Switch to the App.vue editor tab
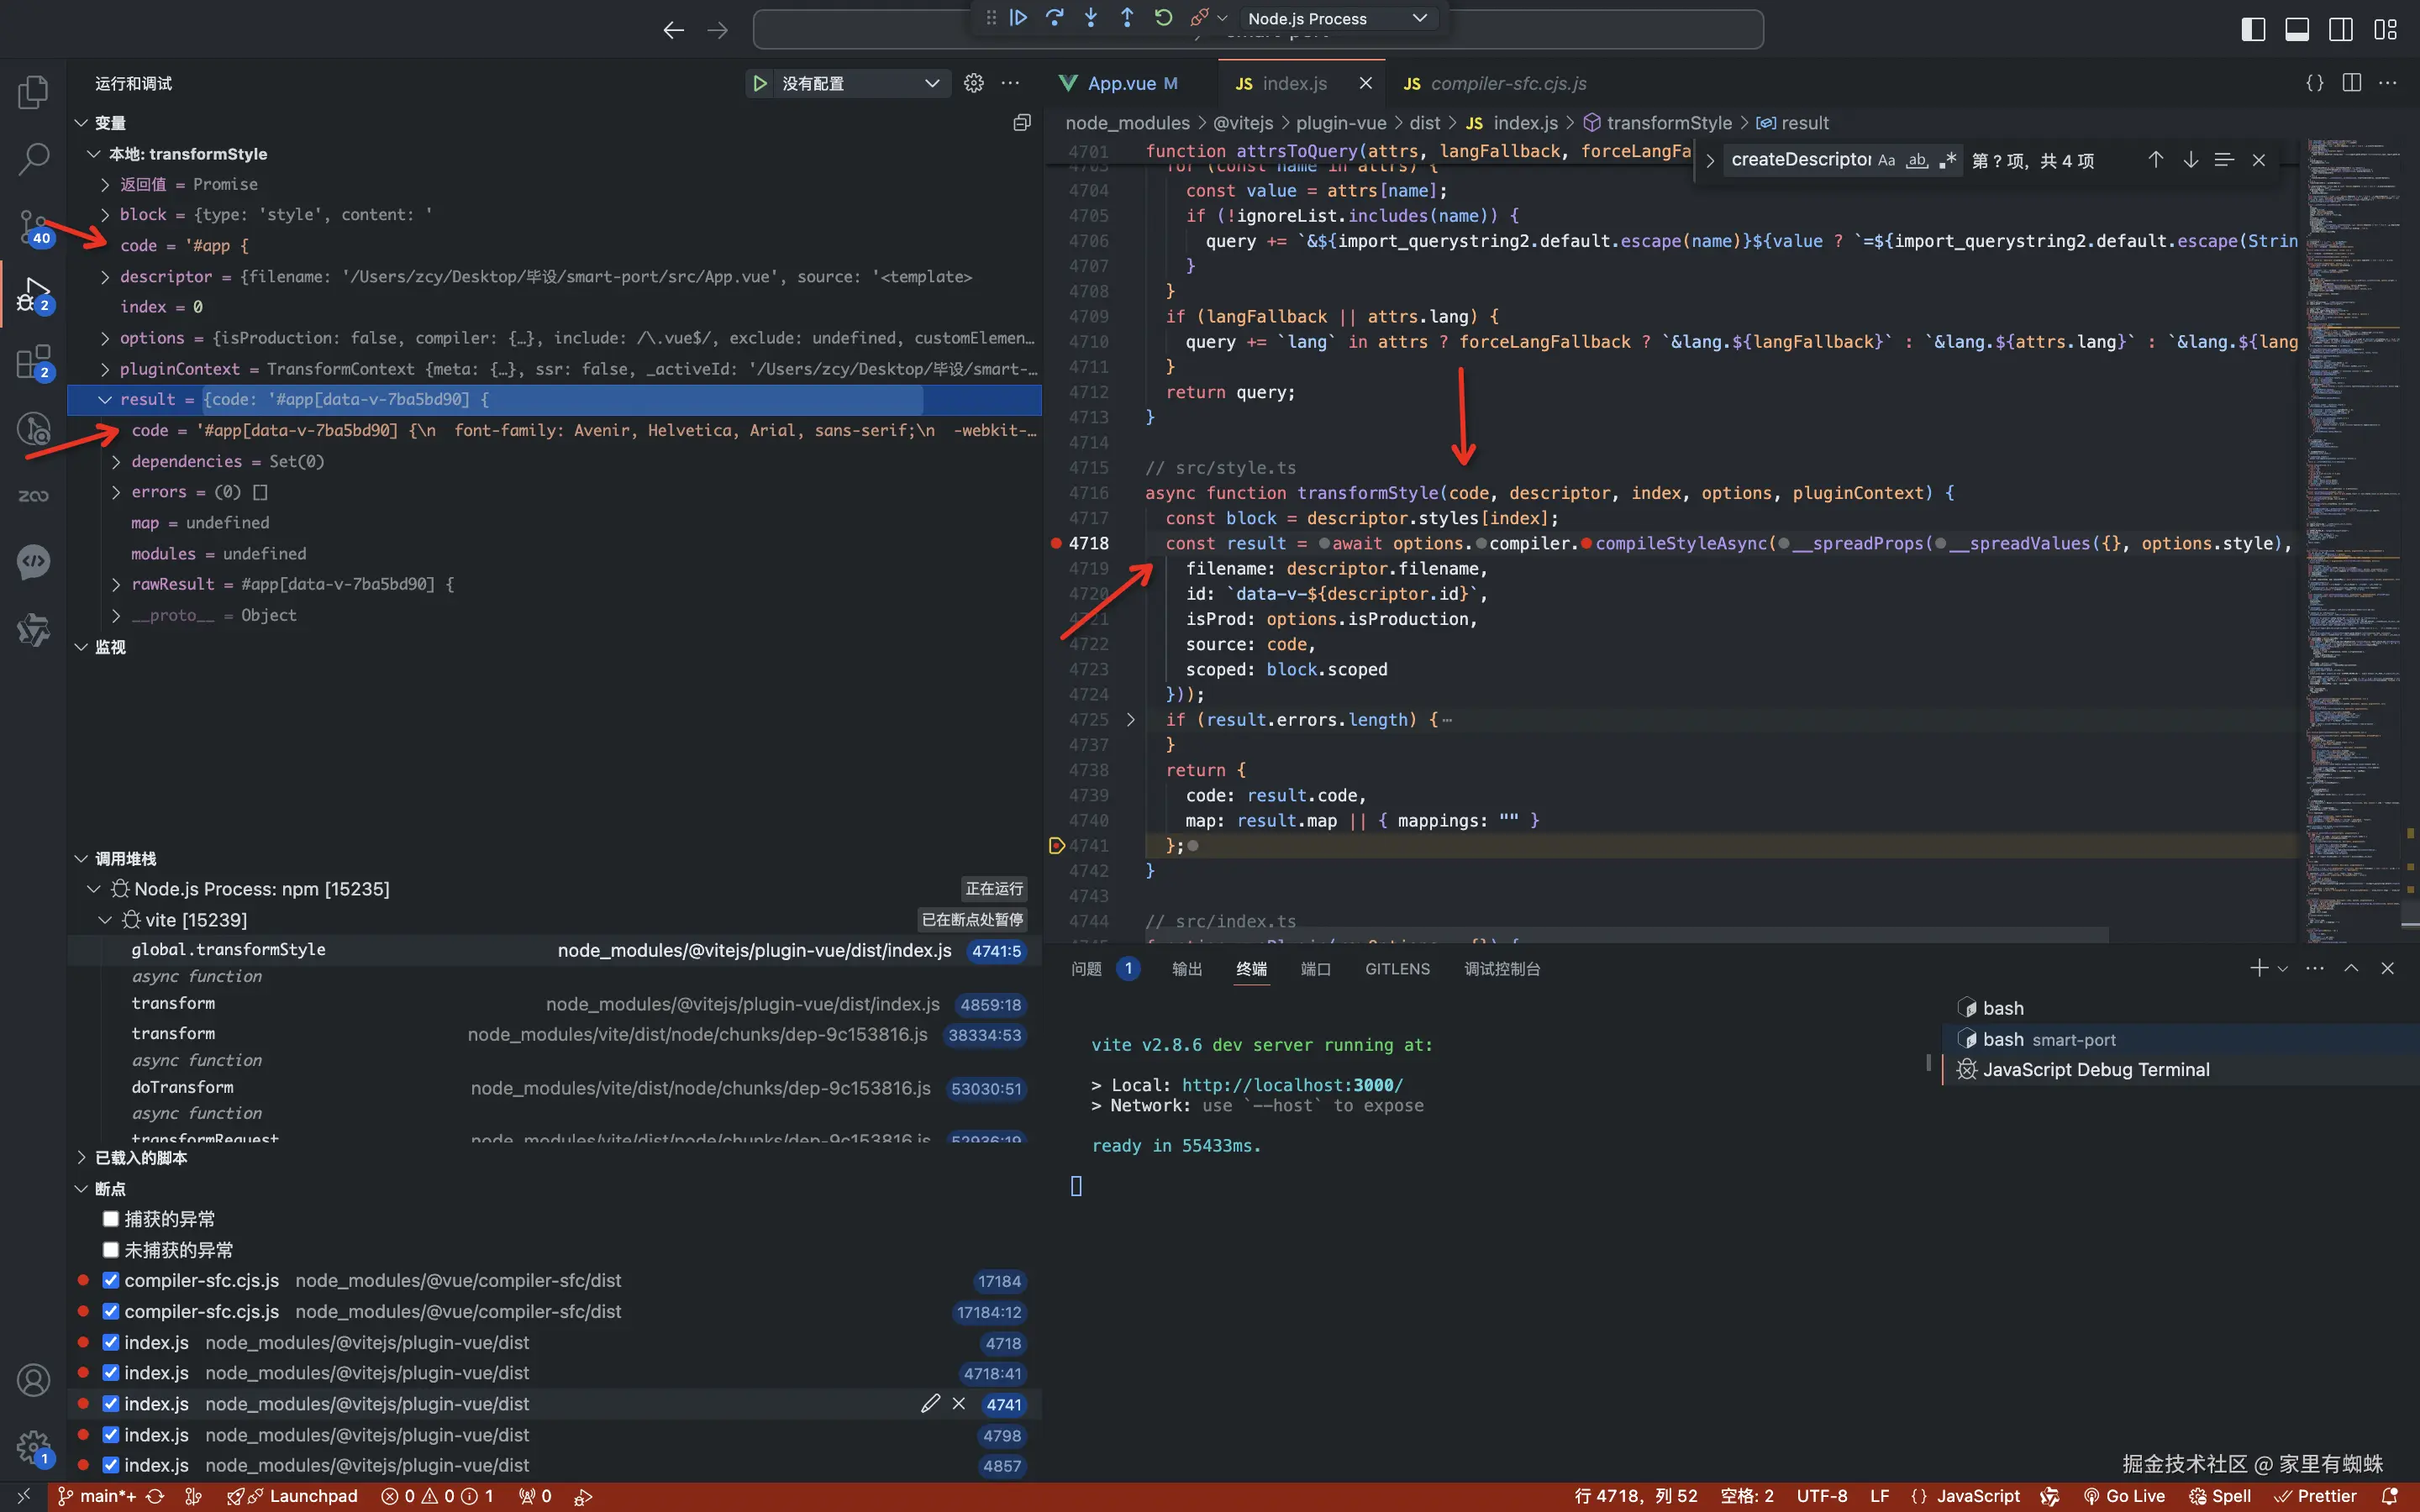The height and width of the screenshot is (1512, 2420). [1120, 84]
